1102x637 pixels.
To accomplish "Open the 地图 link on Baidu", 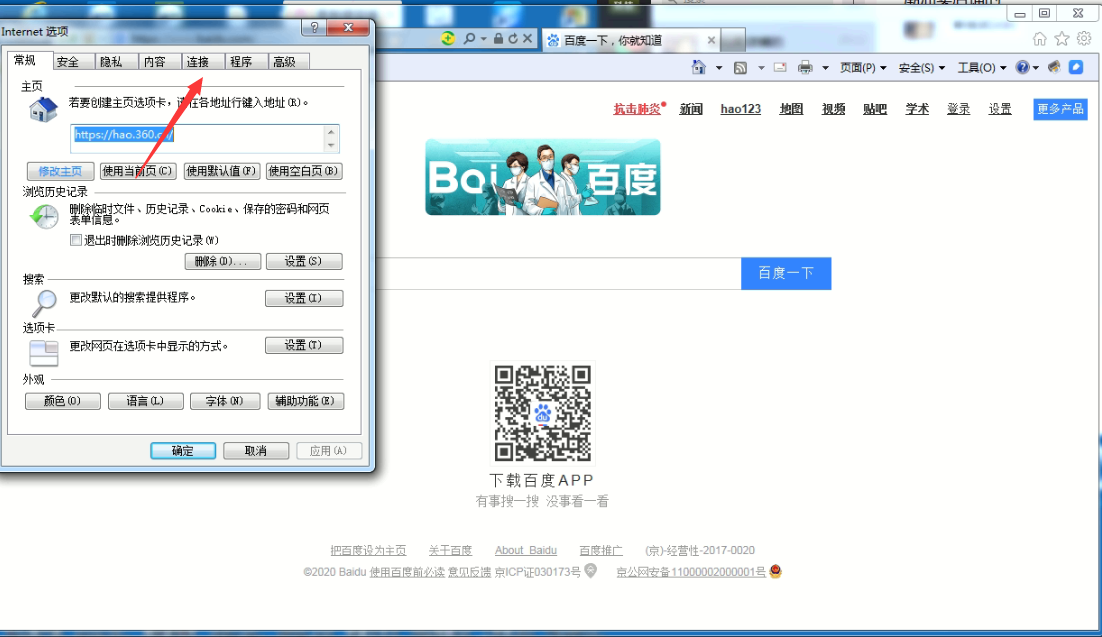I will click(791, 109).
